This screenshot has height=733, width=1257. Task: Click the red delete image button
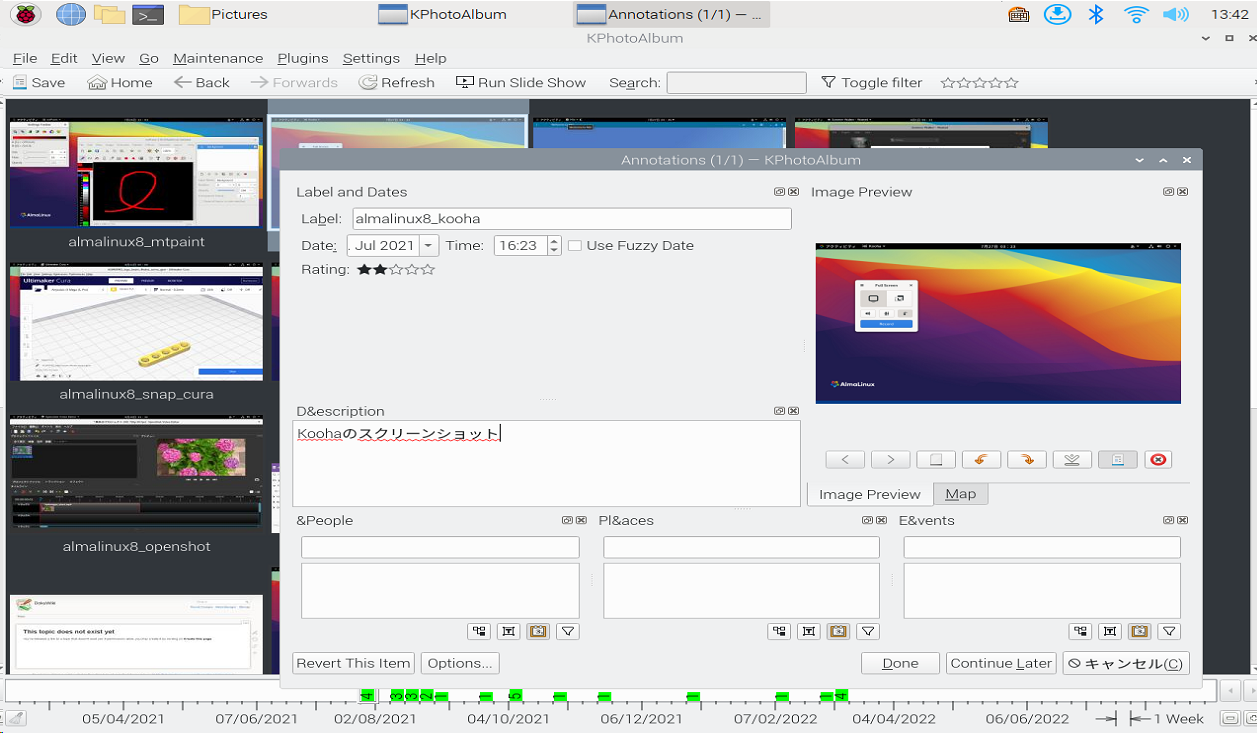(1158, 460)
